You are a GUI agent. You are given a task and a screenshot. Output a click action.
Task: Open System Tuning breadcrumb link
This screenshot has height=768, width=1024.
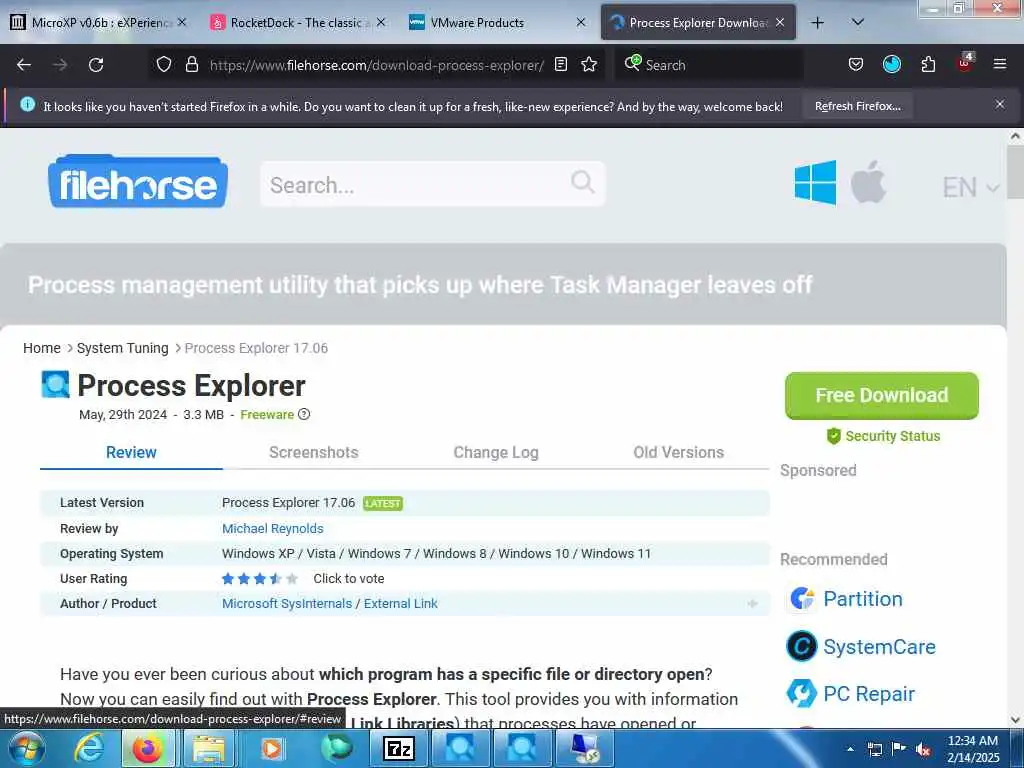tap(122, 348)
